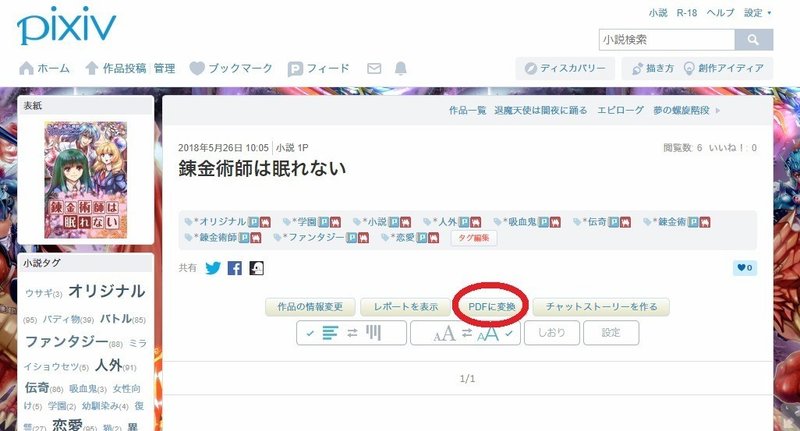Focus the 小説検索 search field
This screenshot has height=431, width=800.
[x=667, y=40]
